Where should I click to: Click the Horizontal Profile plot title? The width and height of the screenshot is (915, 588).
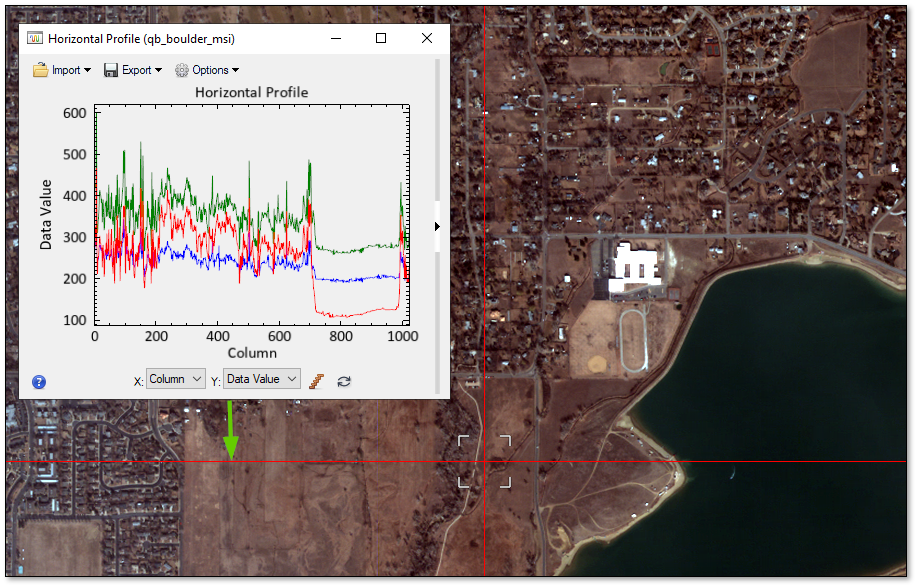click(251, 92)
